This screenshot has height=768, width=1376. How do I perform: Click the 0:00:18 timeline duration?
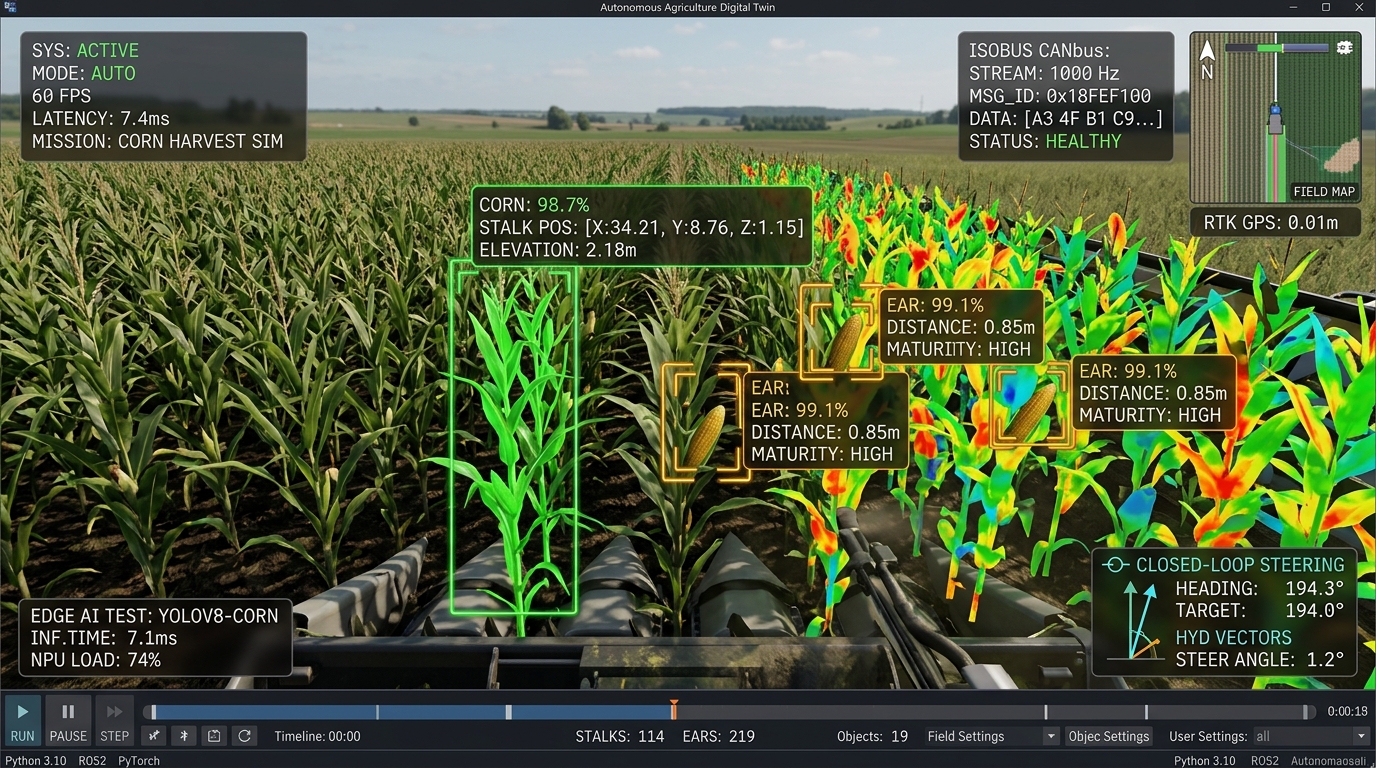click(x=1347, y=712)
